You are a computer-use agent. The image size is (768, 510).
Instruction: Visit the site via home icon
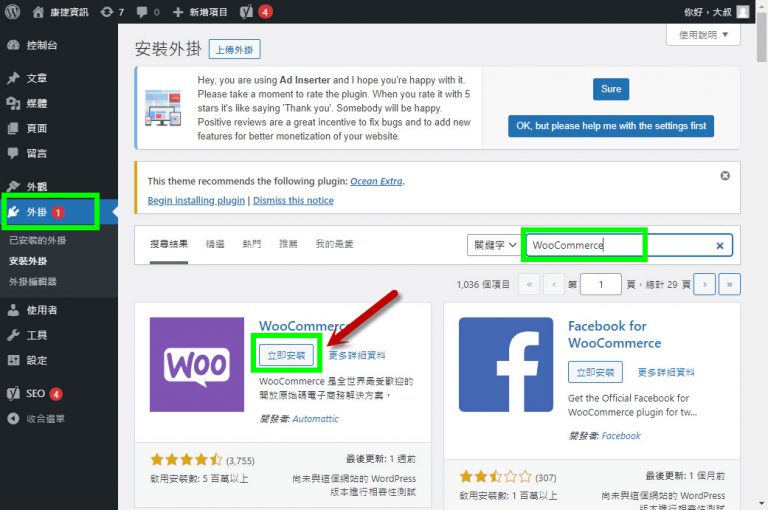[38, 12]
